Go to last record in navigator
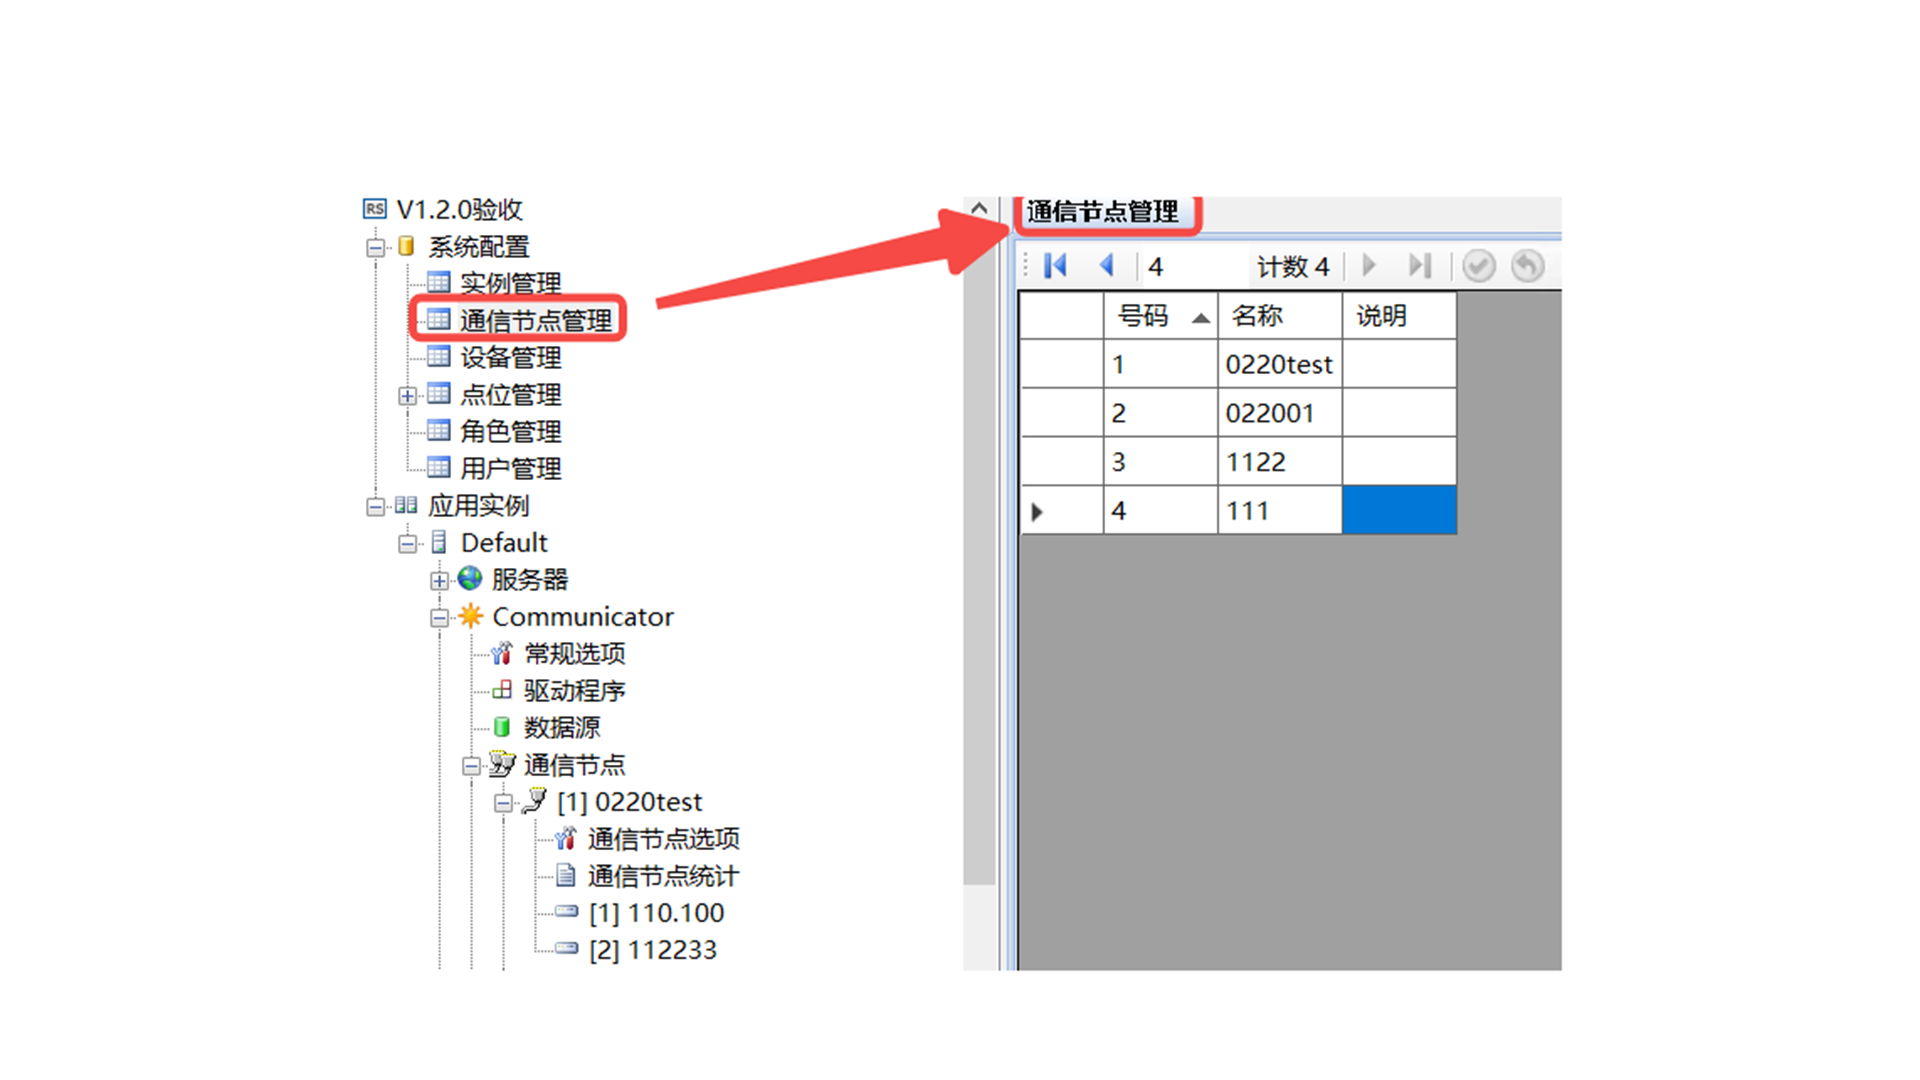This screenshot has width=1920, height=1080. coord(1420,266)
